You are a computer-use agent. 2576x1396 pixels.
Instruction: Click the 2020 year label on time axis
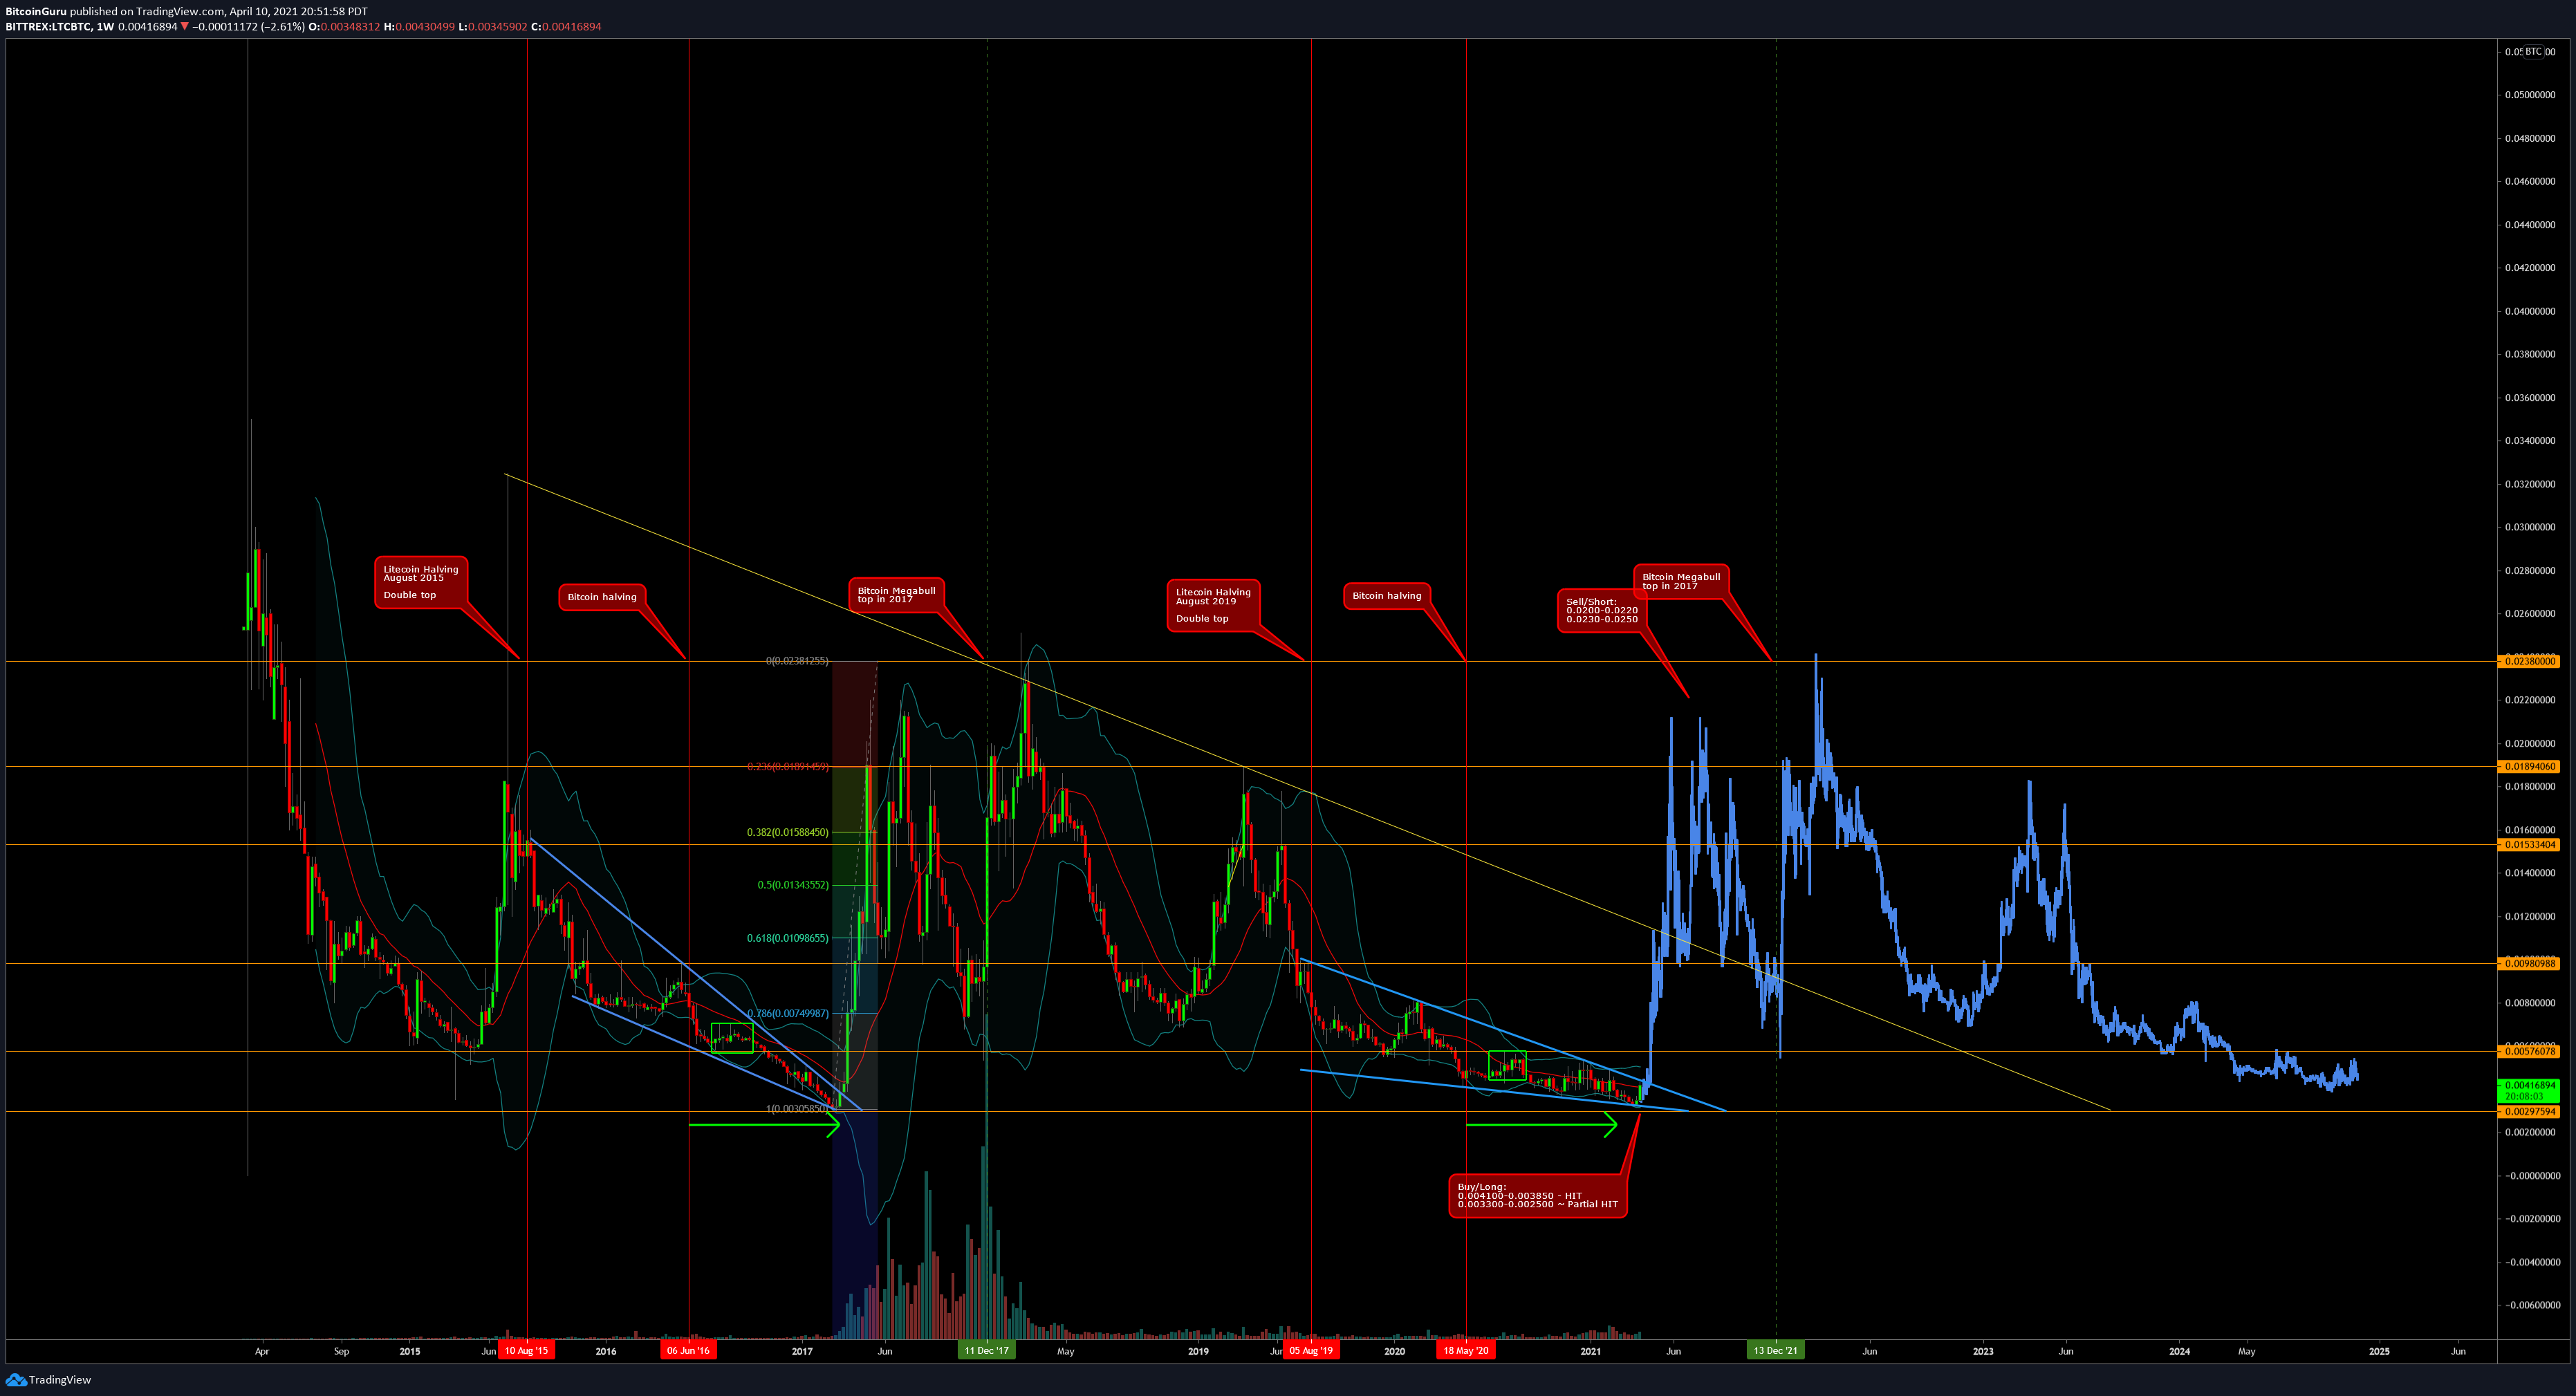click(1394, 1351)
